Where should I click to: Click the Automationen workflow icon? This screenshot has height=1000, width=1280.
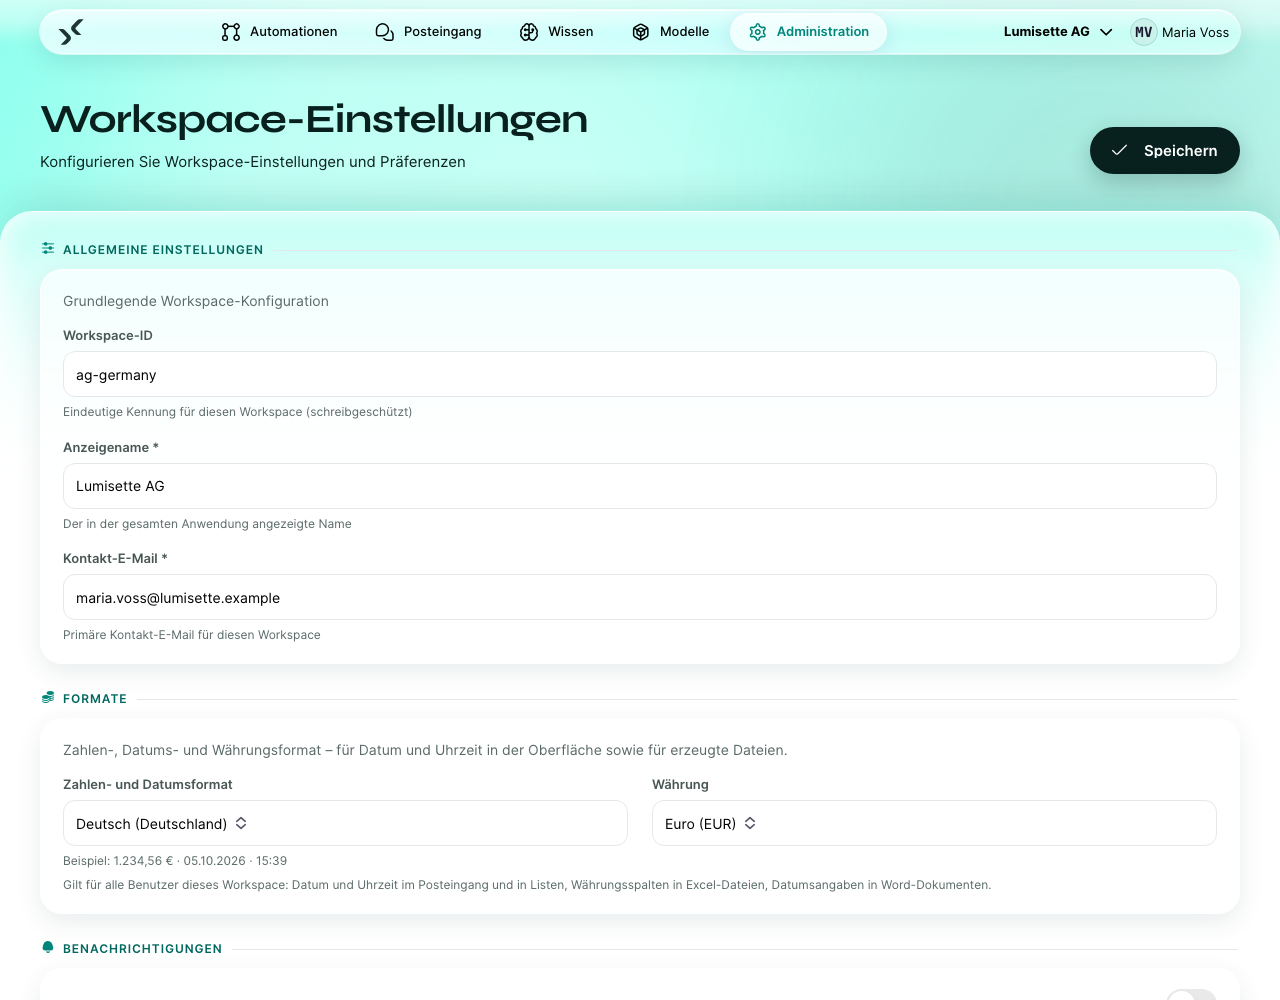[x=231, y=32]
